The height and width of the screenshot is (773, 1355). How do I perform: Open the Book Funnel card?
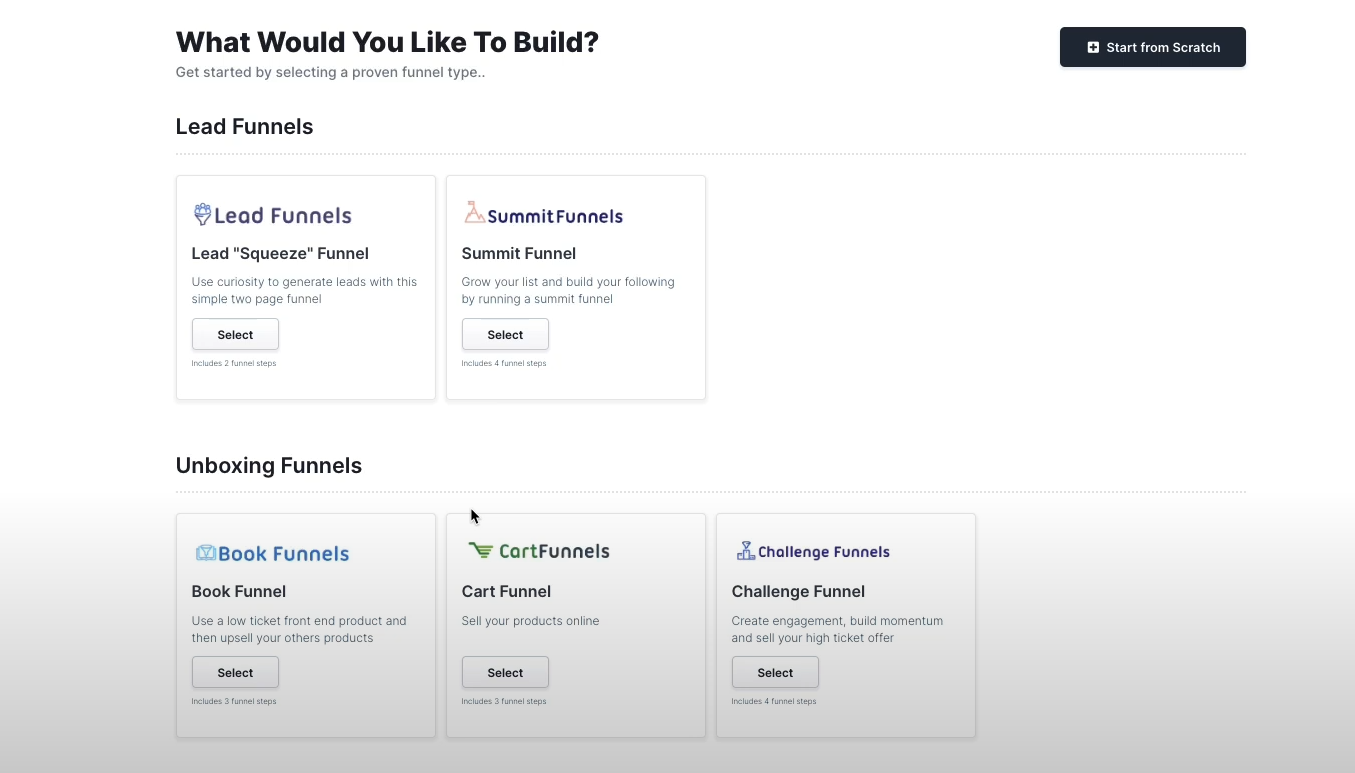point(306,626)
